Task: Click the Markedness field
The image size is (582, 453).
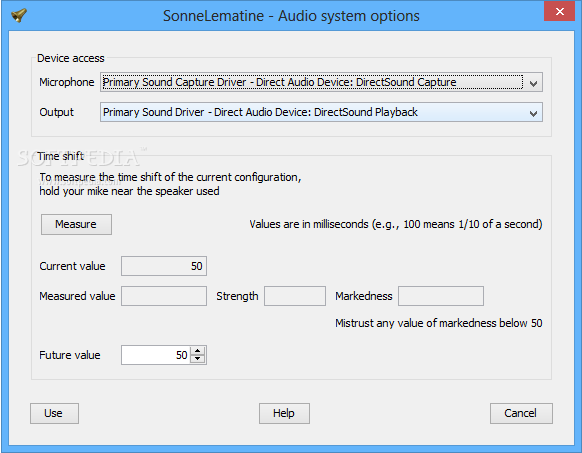Action: click(x=441, y=296)
